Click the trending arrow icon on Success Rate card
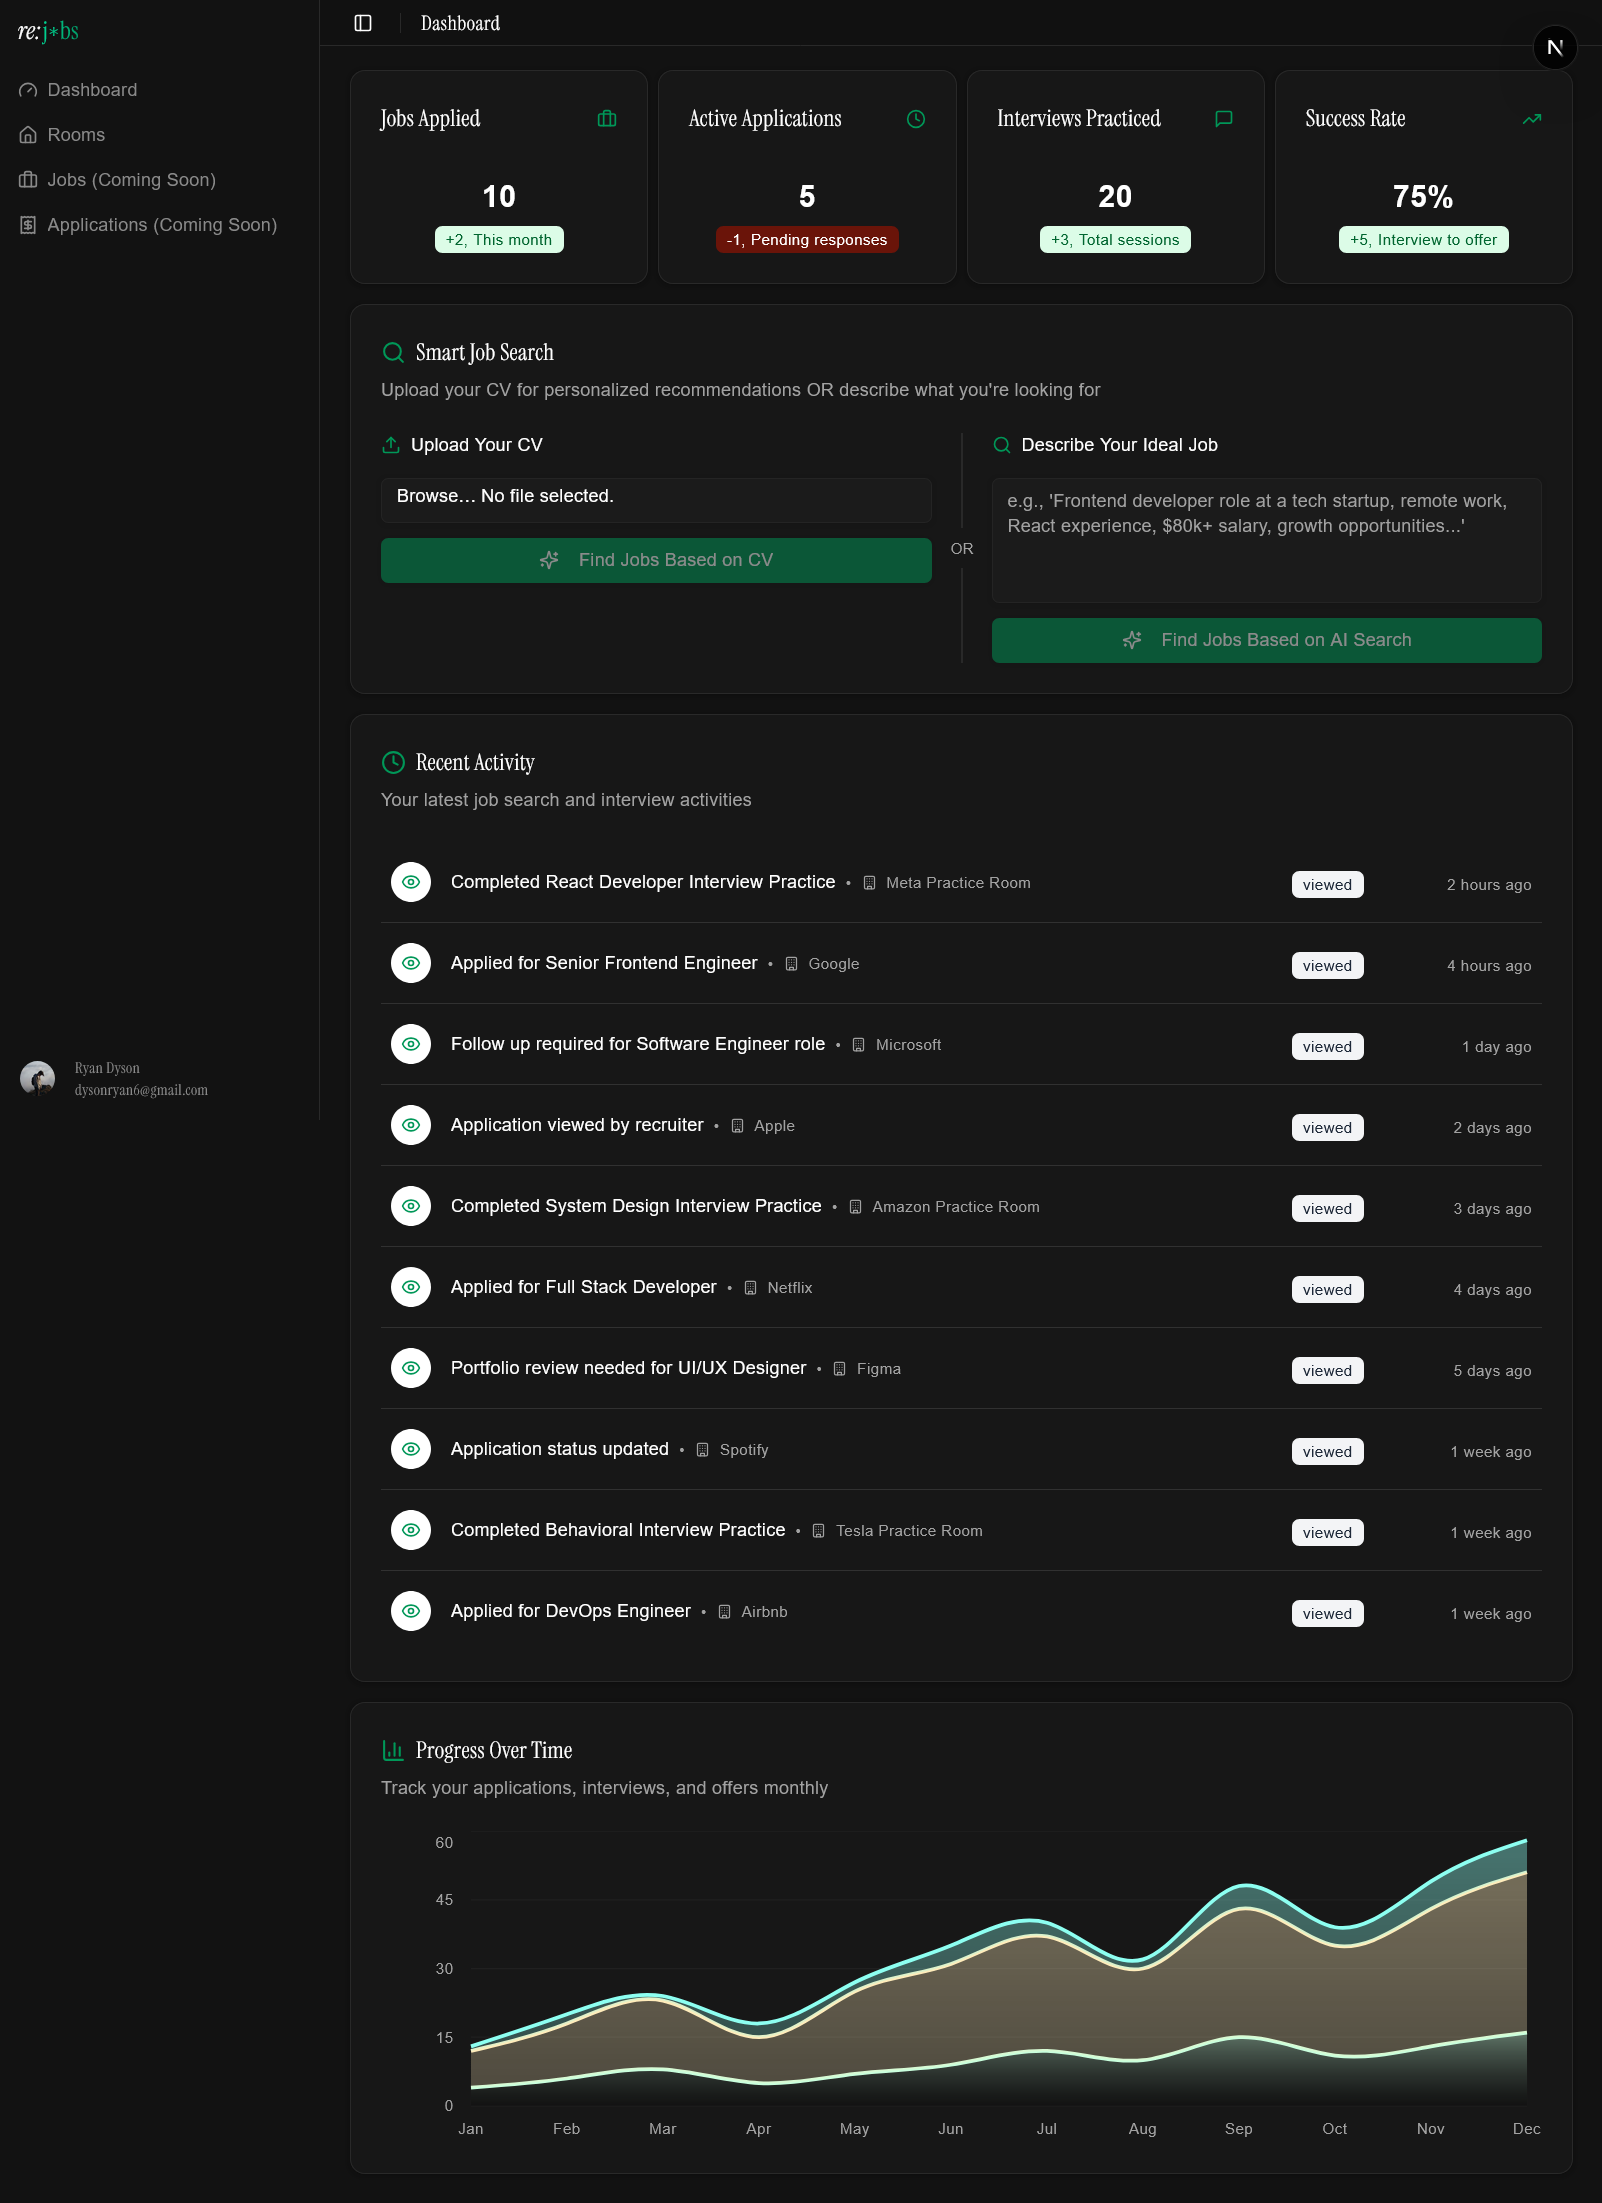The image size is (1602, 2203). [1531, 118]
